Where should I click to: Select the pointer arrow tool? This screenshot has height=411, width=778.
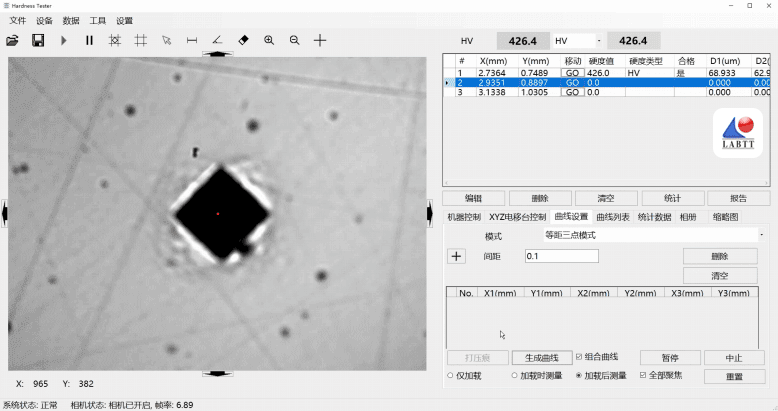point(166,40)
